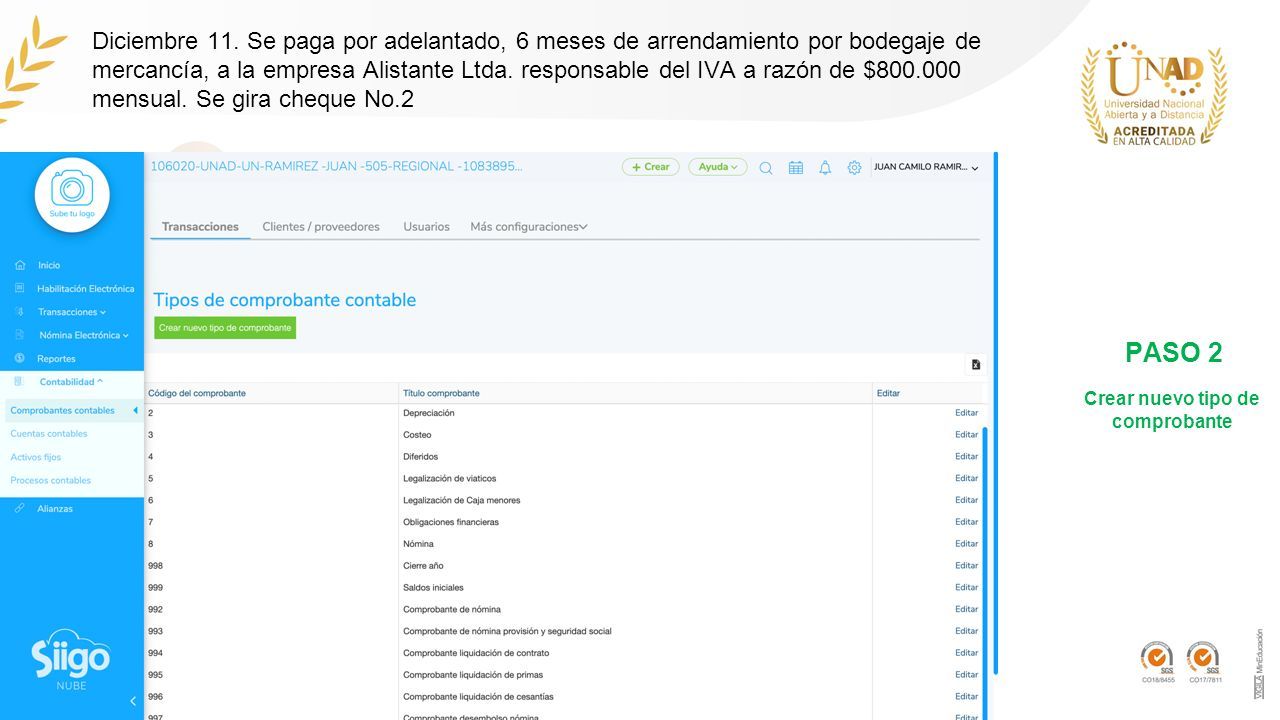Select Procesos contables in sidebar
Viewport: 1280px width, 720px height.
point(51,480)
